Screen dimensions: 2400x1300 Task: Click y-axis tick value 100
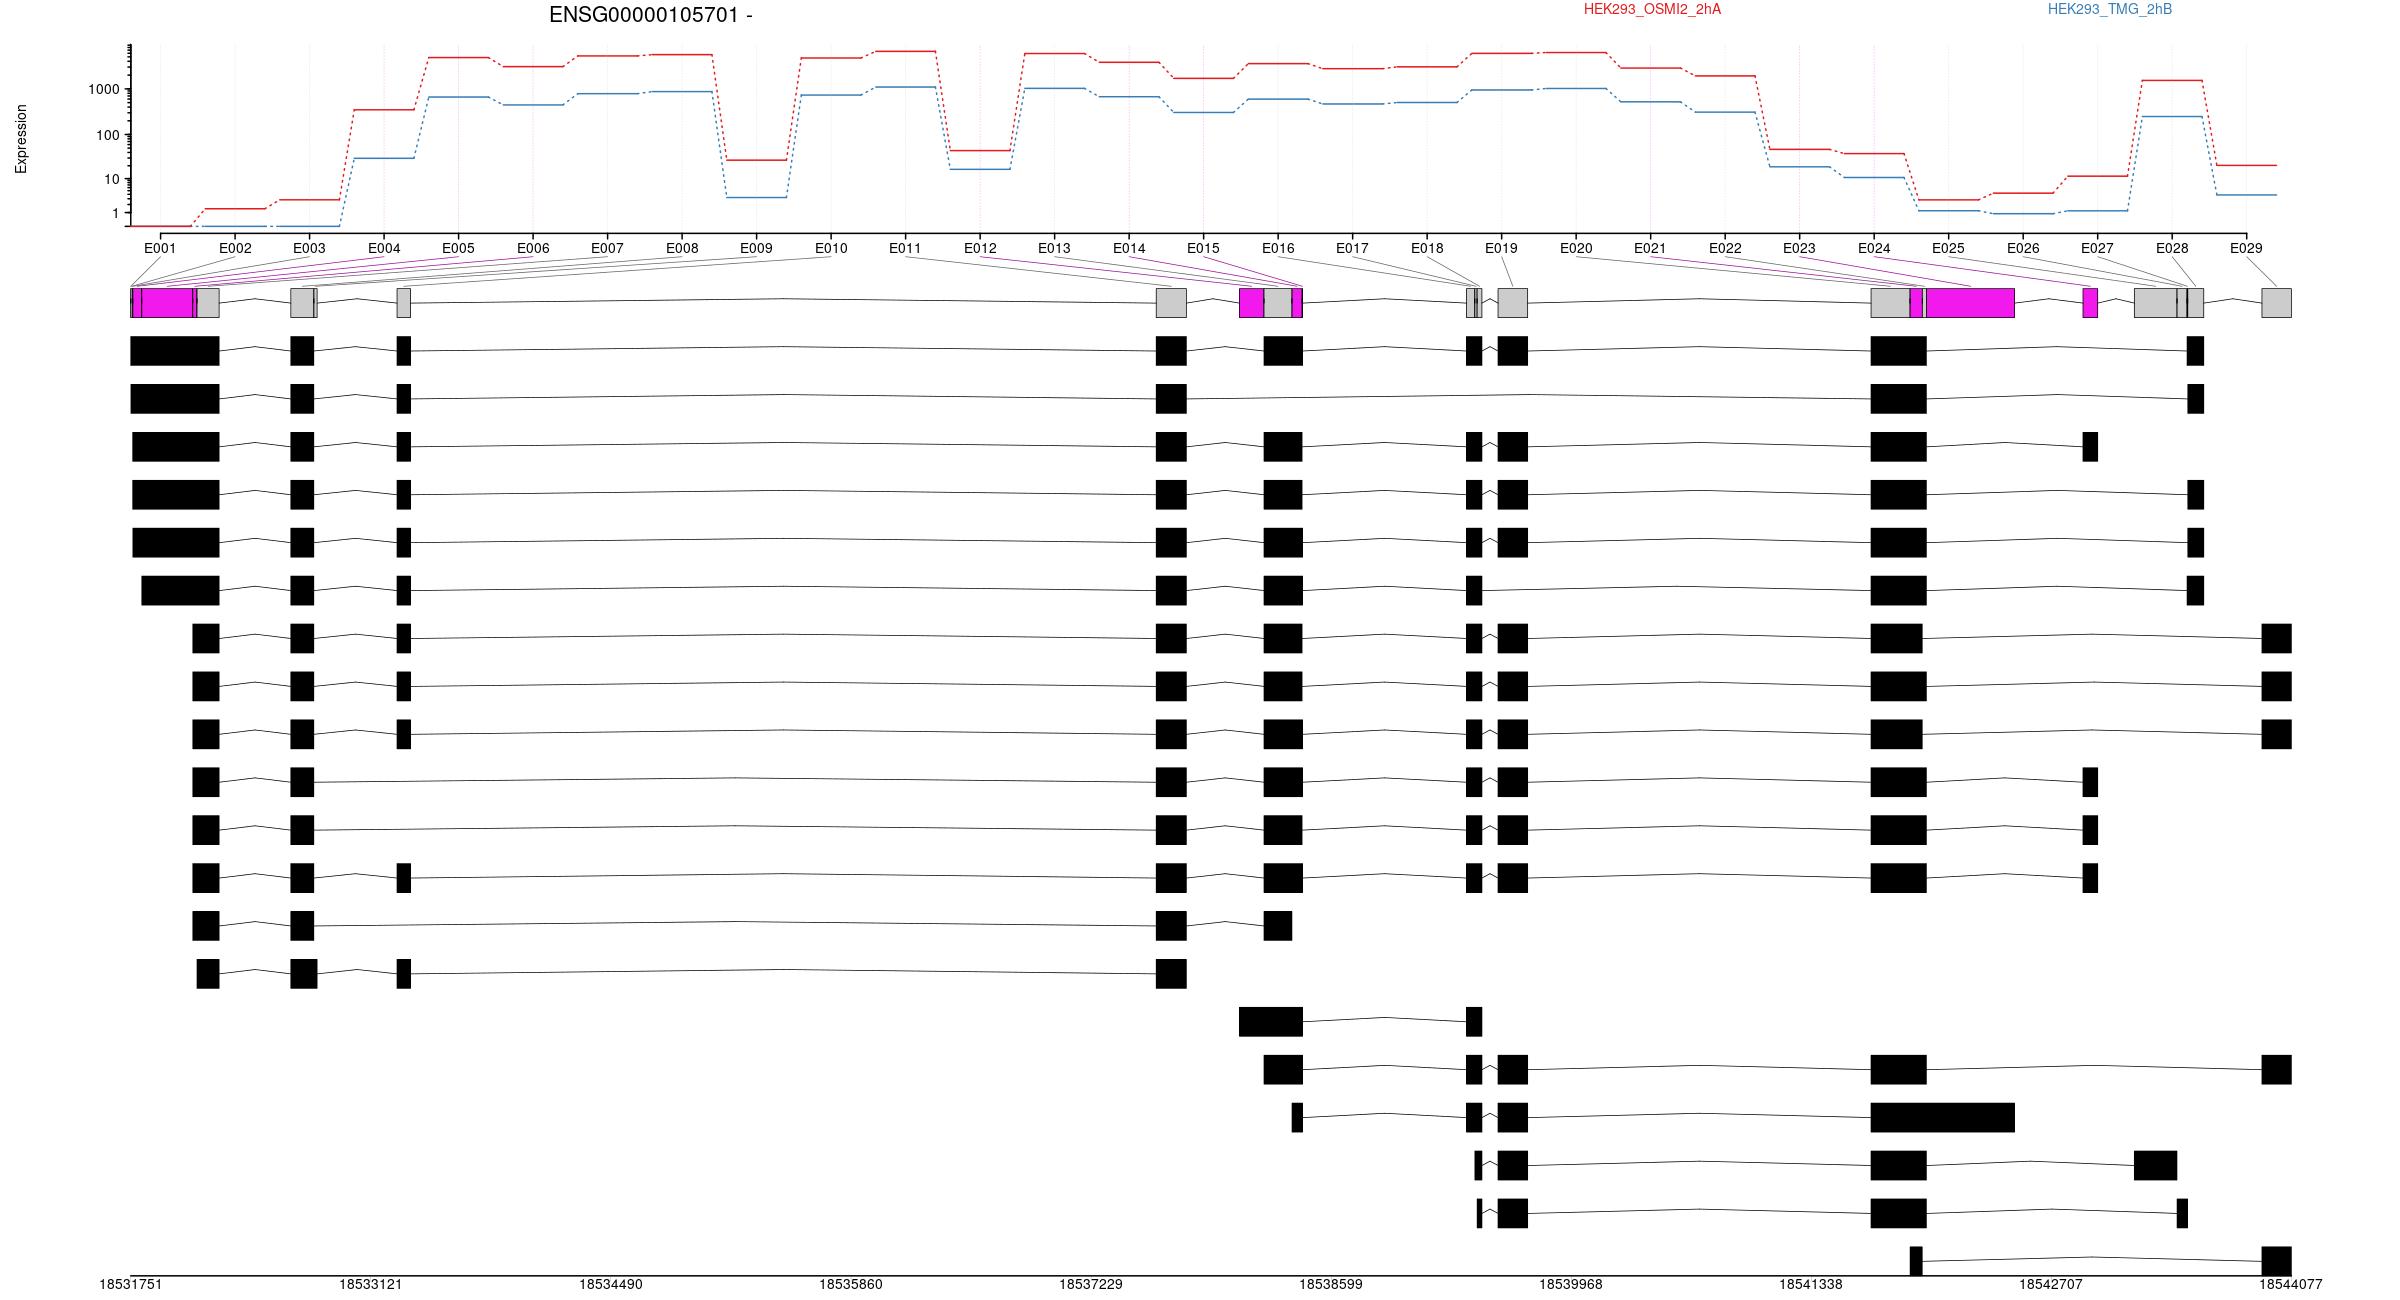(108, 135)
